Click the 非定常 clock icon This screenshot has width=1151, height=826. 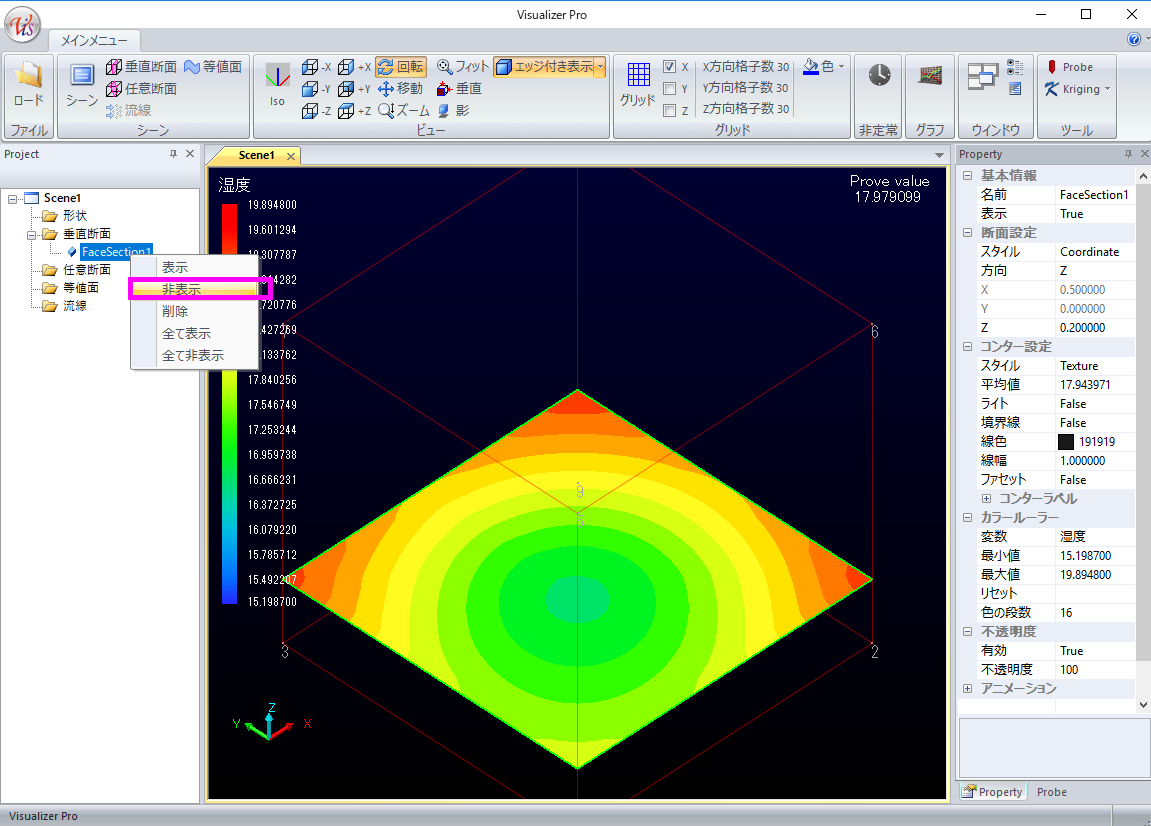pyautogui.click(x=879, y=76)
